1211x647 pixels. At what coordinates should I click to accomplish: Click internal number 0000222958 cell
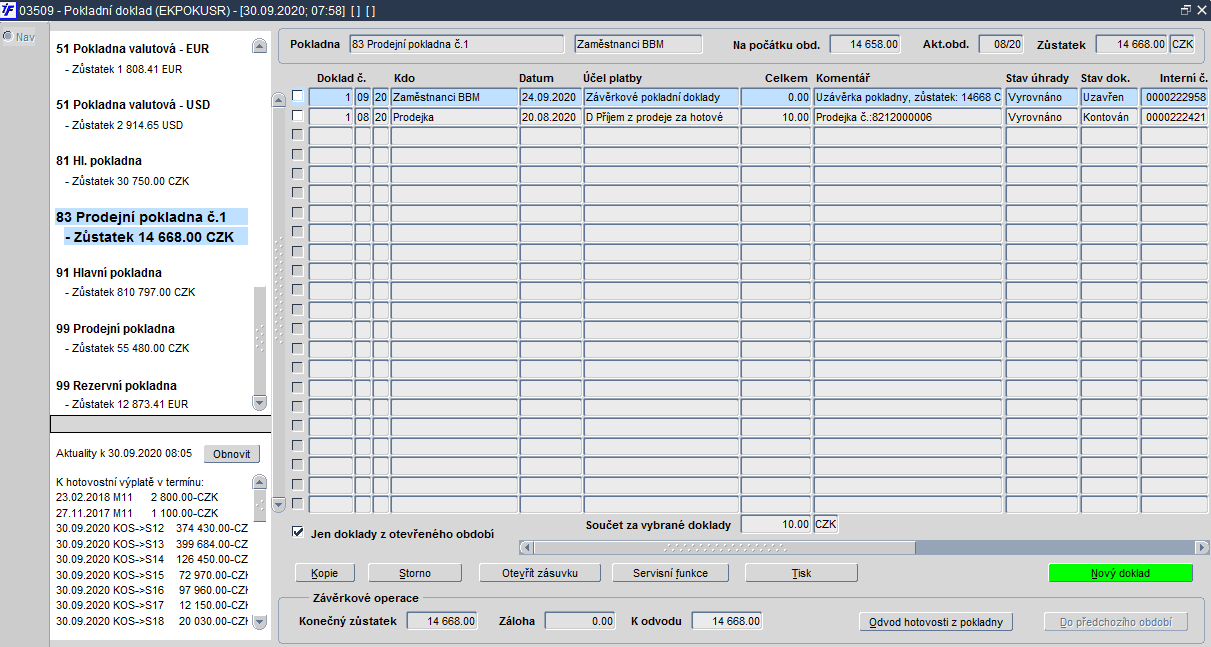click(x=1176, y=97)
